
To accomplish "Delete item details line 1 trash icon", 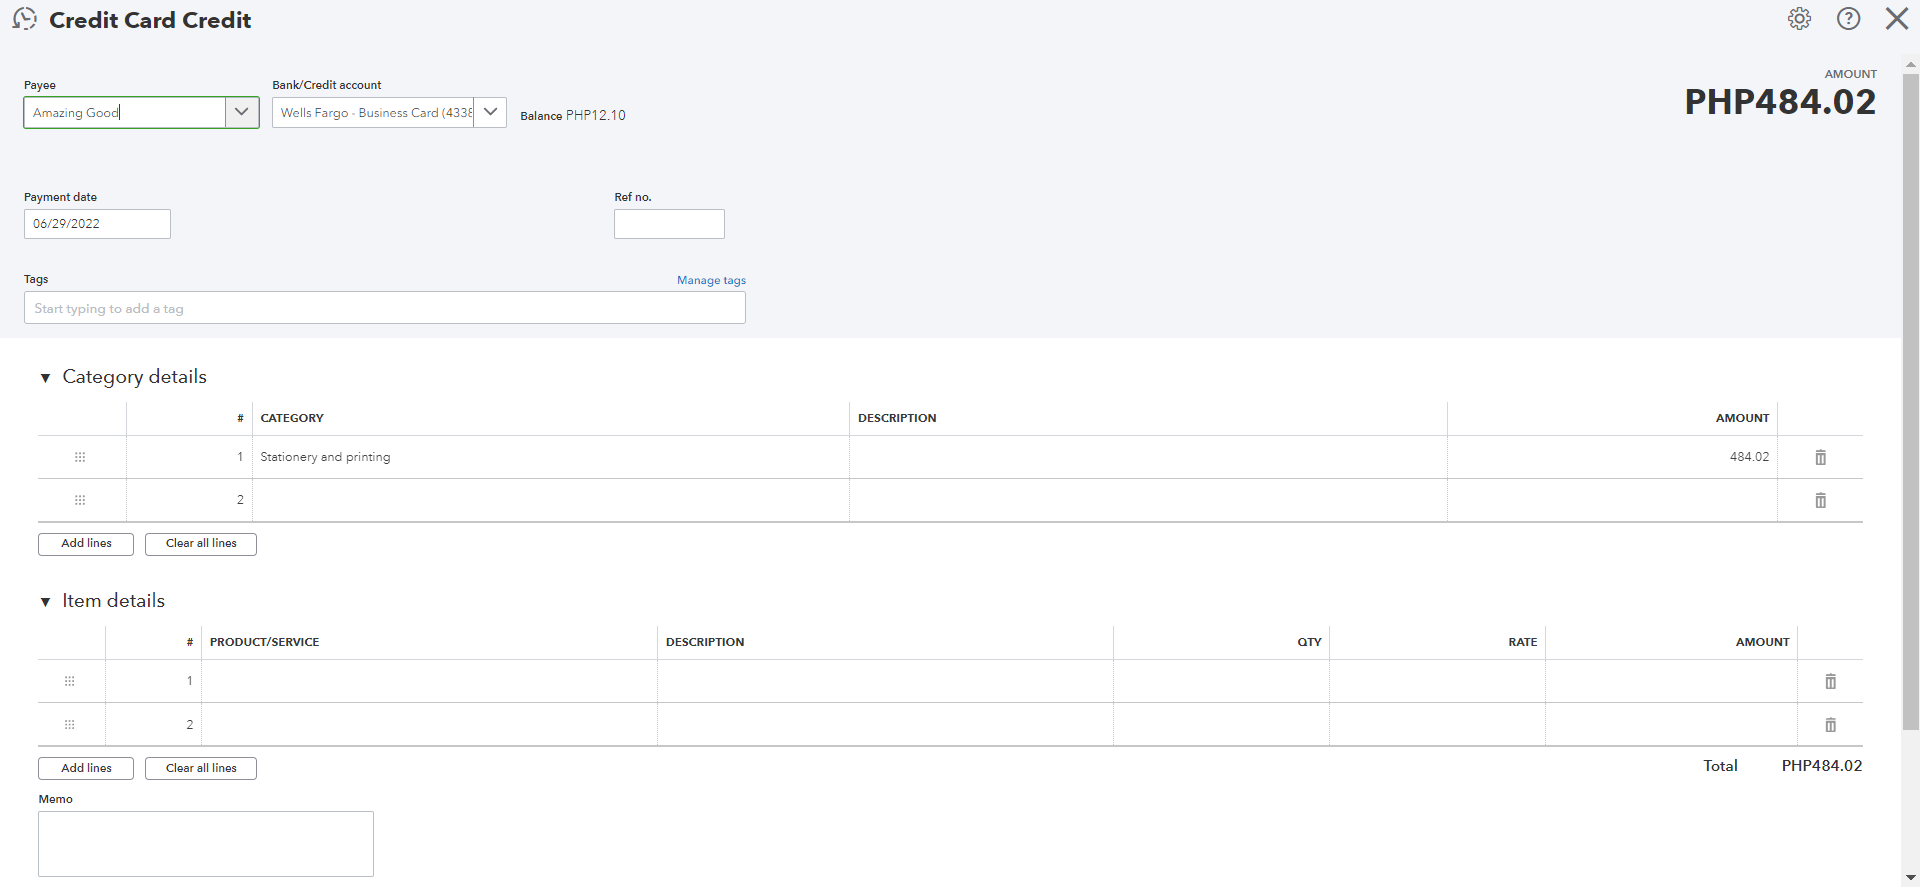I will 1830,681.
